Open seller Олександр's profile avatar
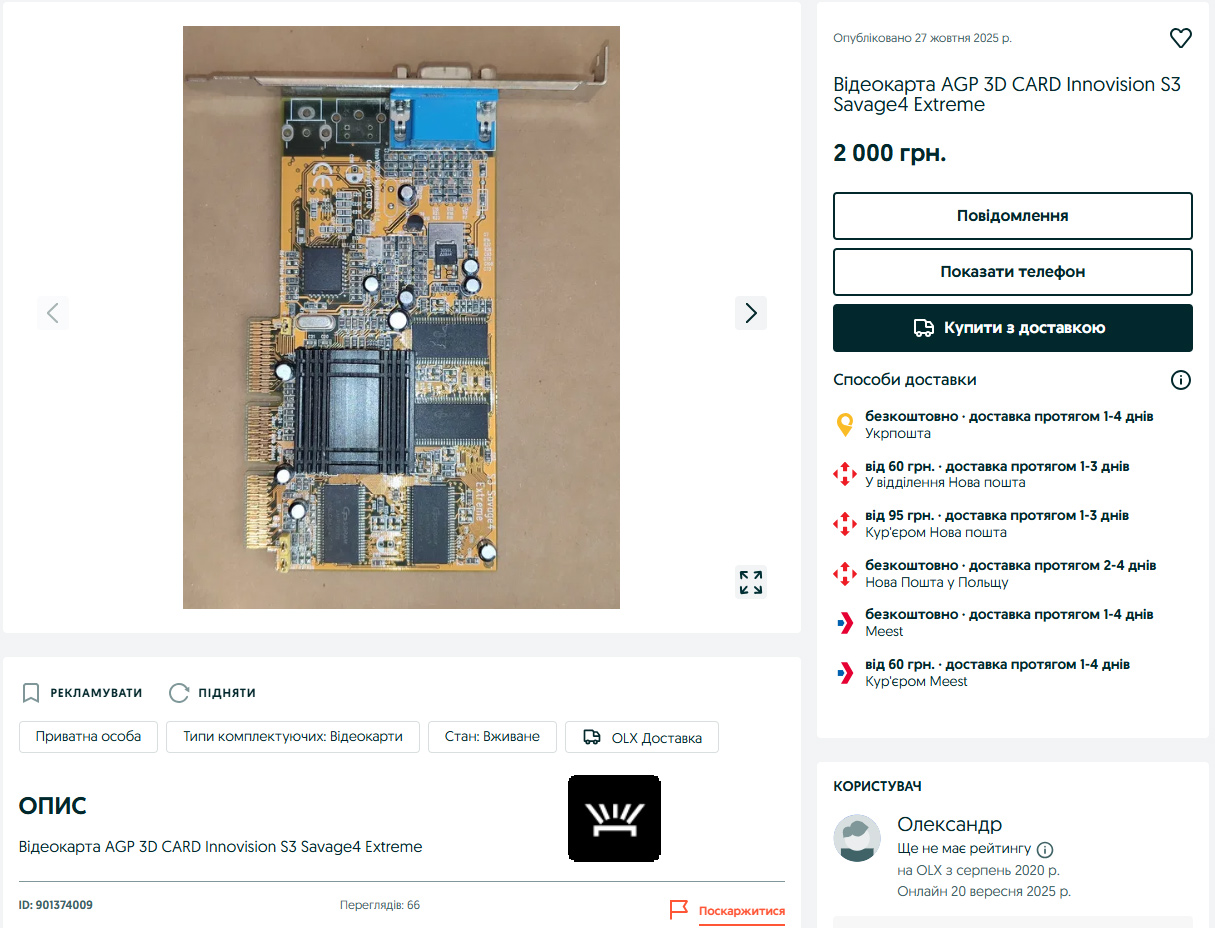The image size is (1215, 928). point(857,838)
